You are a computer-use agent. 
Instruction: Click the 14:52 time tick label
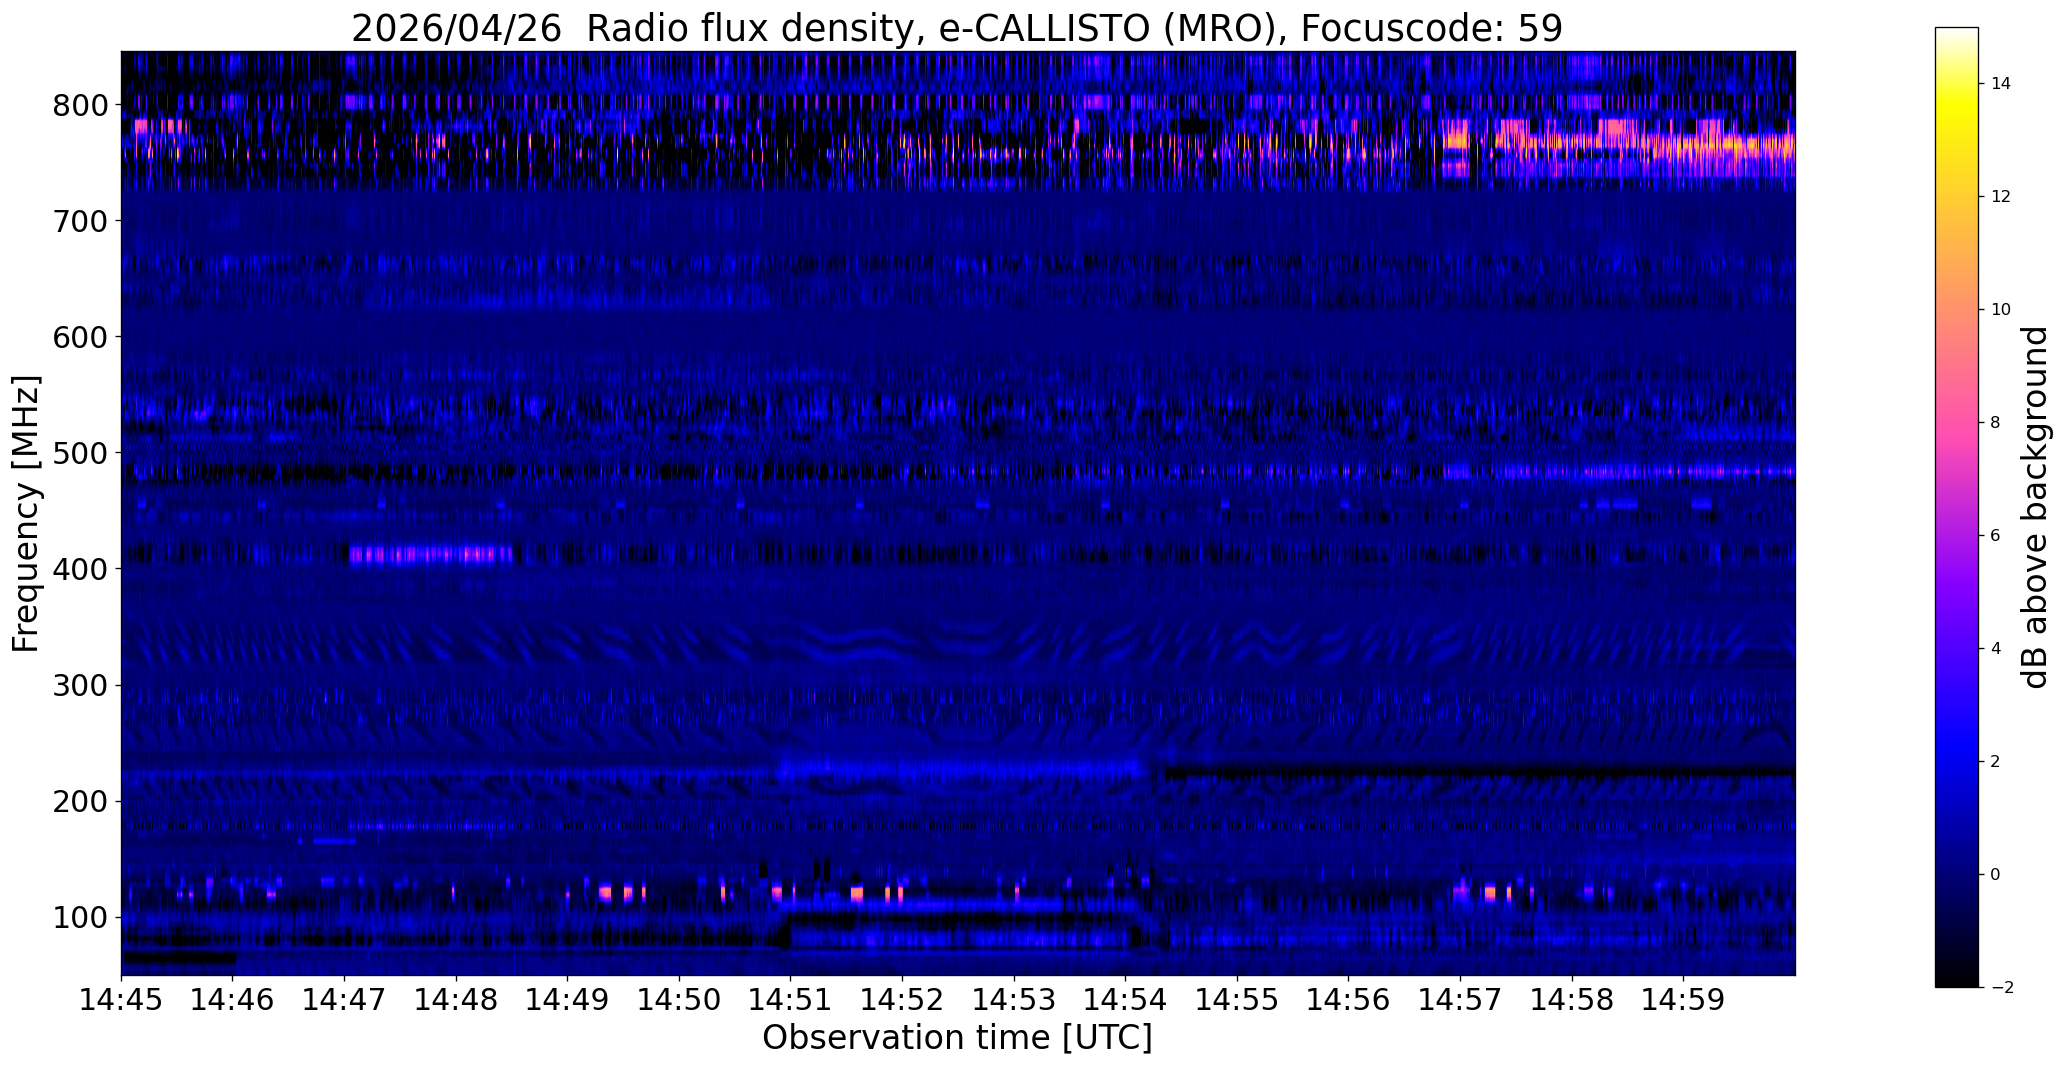pos(903,999)
